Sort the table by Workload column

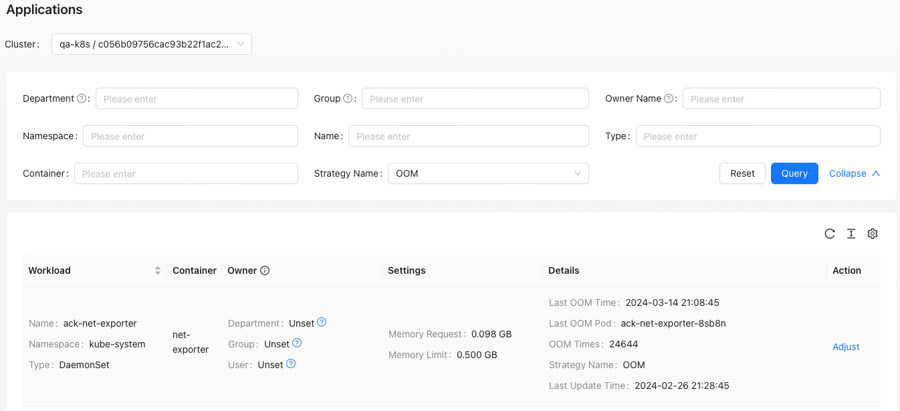pos(158,270)
